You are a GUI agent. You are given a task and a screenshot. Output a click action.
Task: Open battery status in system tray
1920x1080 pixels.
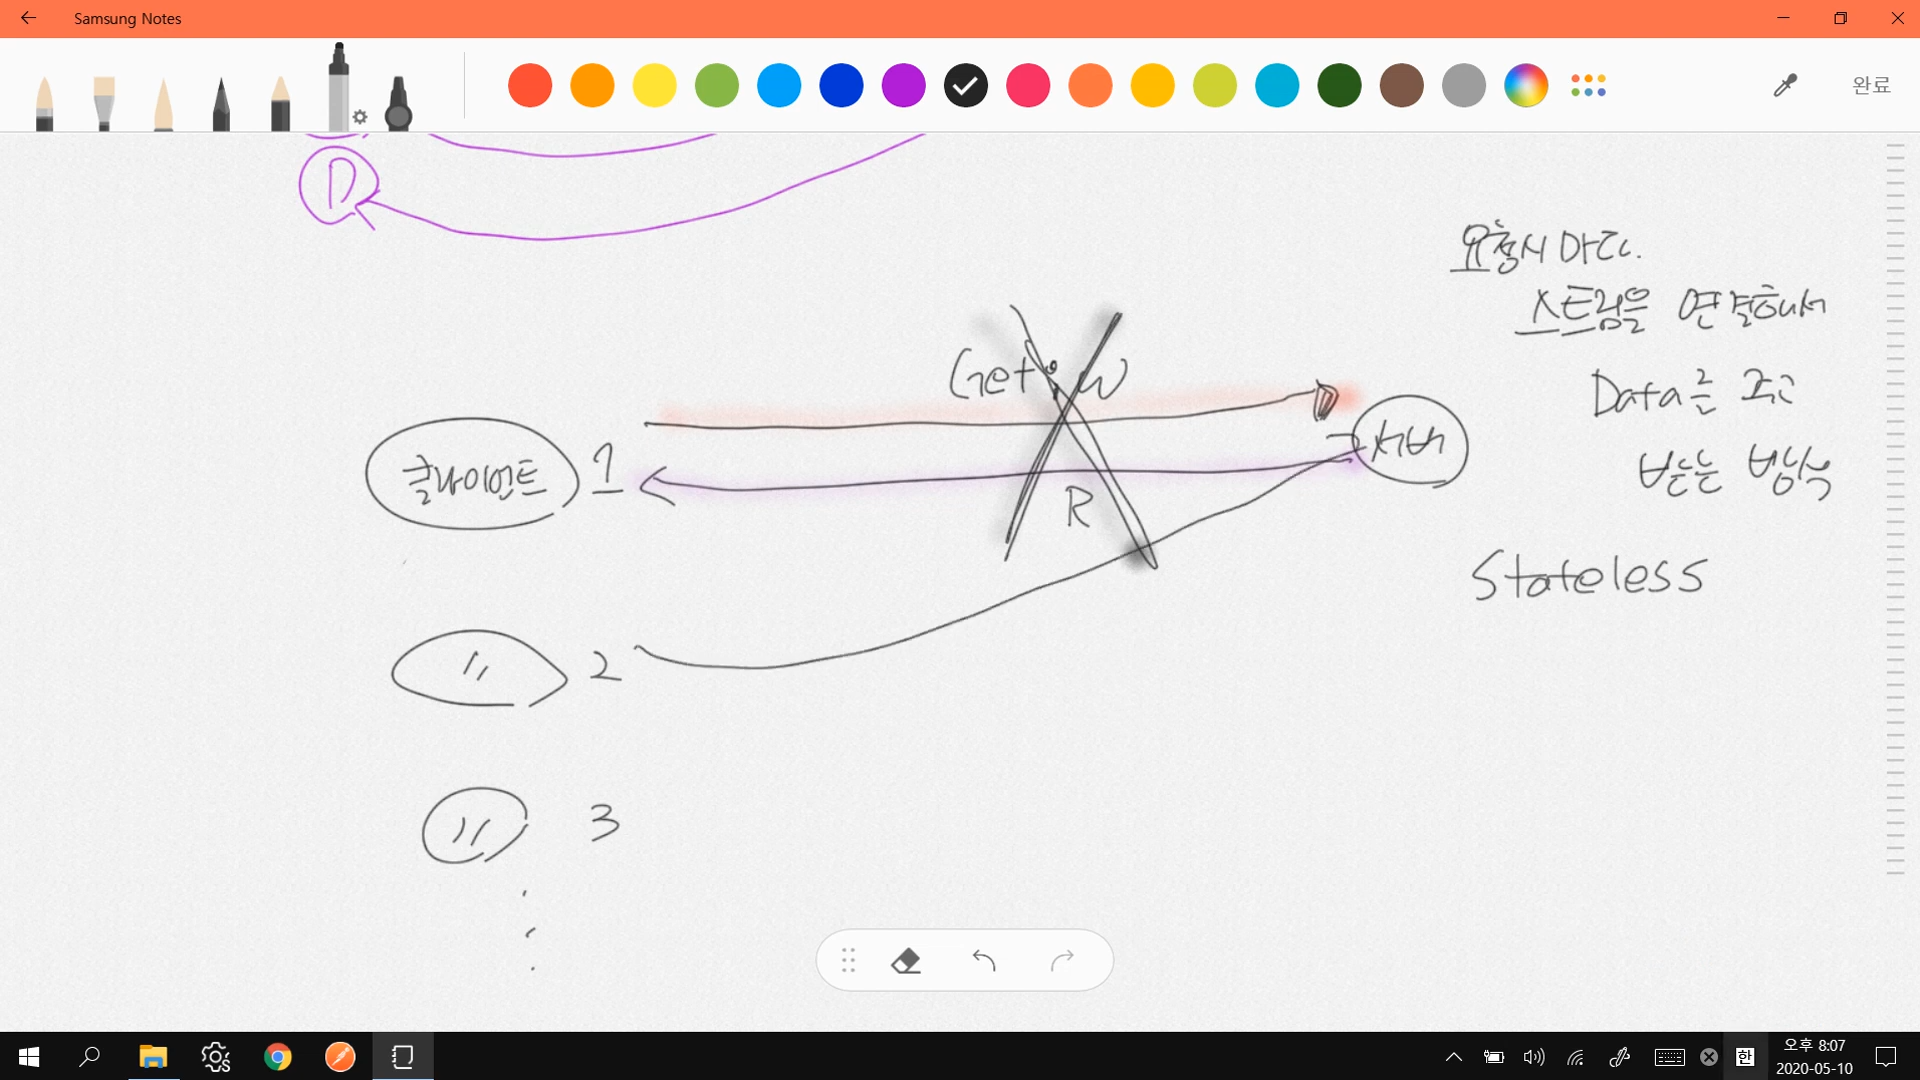tap(1494, 1057)
